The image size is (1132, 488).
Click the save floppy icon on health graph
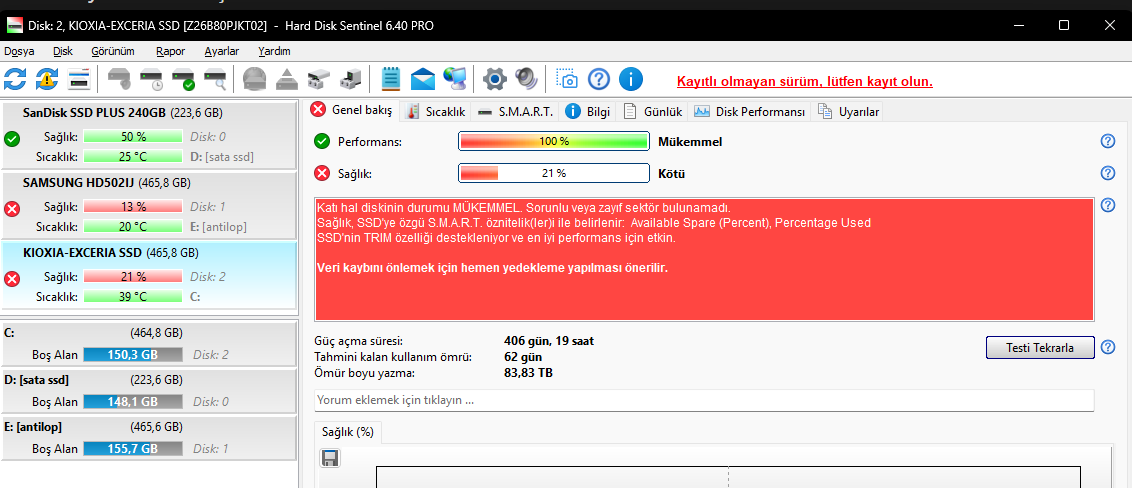pyautogui.click(x=330, y=458)
